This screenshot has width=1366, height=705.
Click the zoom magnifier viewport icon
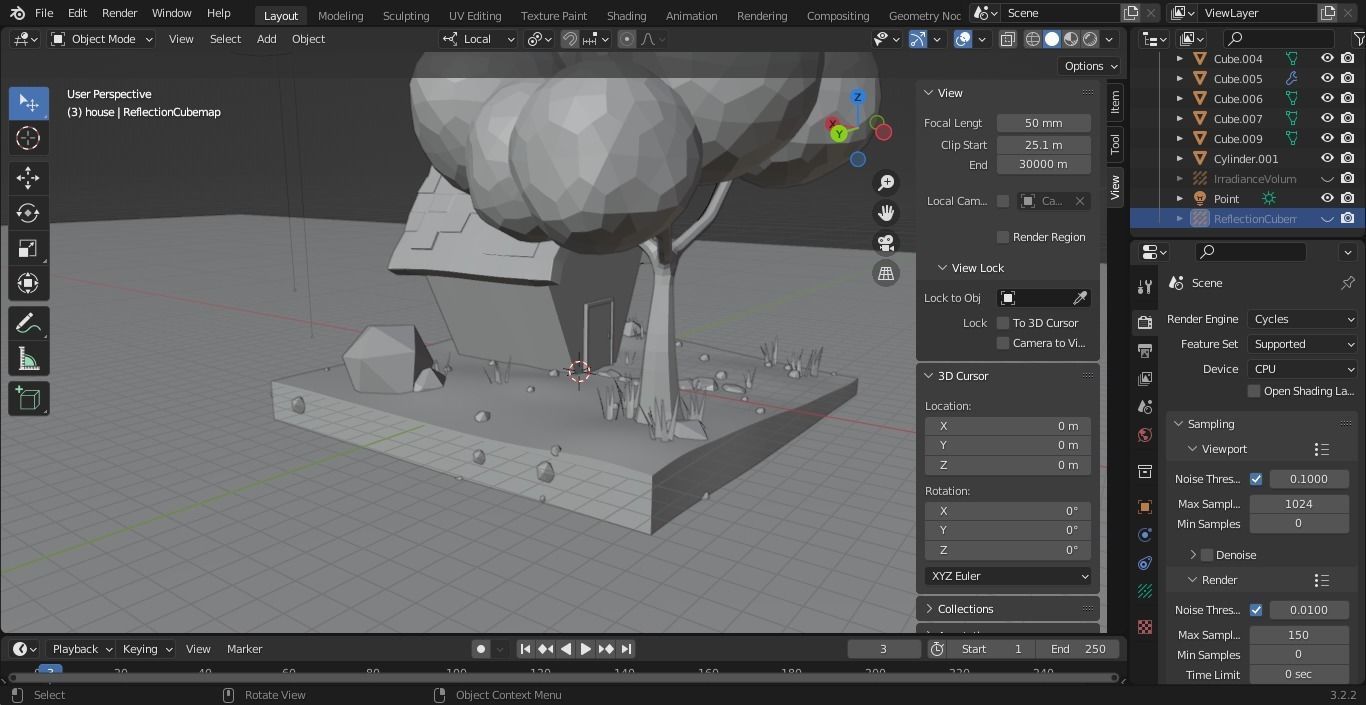click(x=886, y=182)
